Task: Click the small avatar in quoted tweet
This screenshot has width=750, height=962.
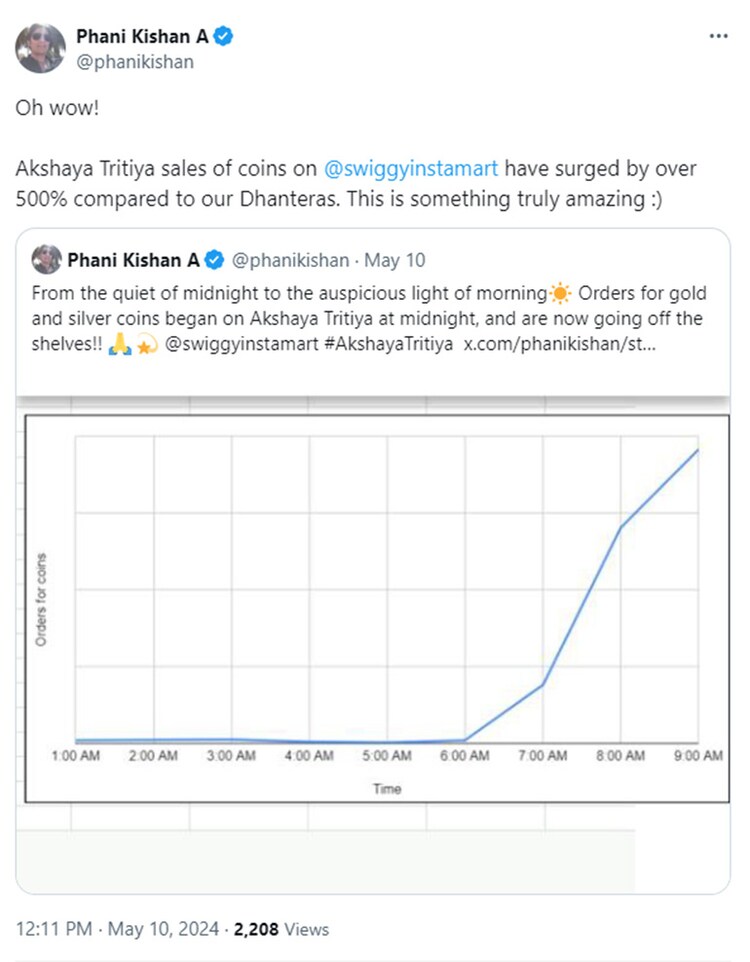Action: [x=46, y=260]
